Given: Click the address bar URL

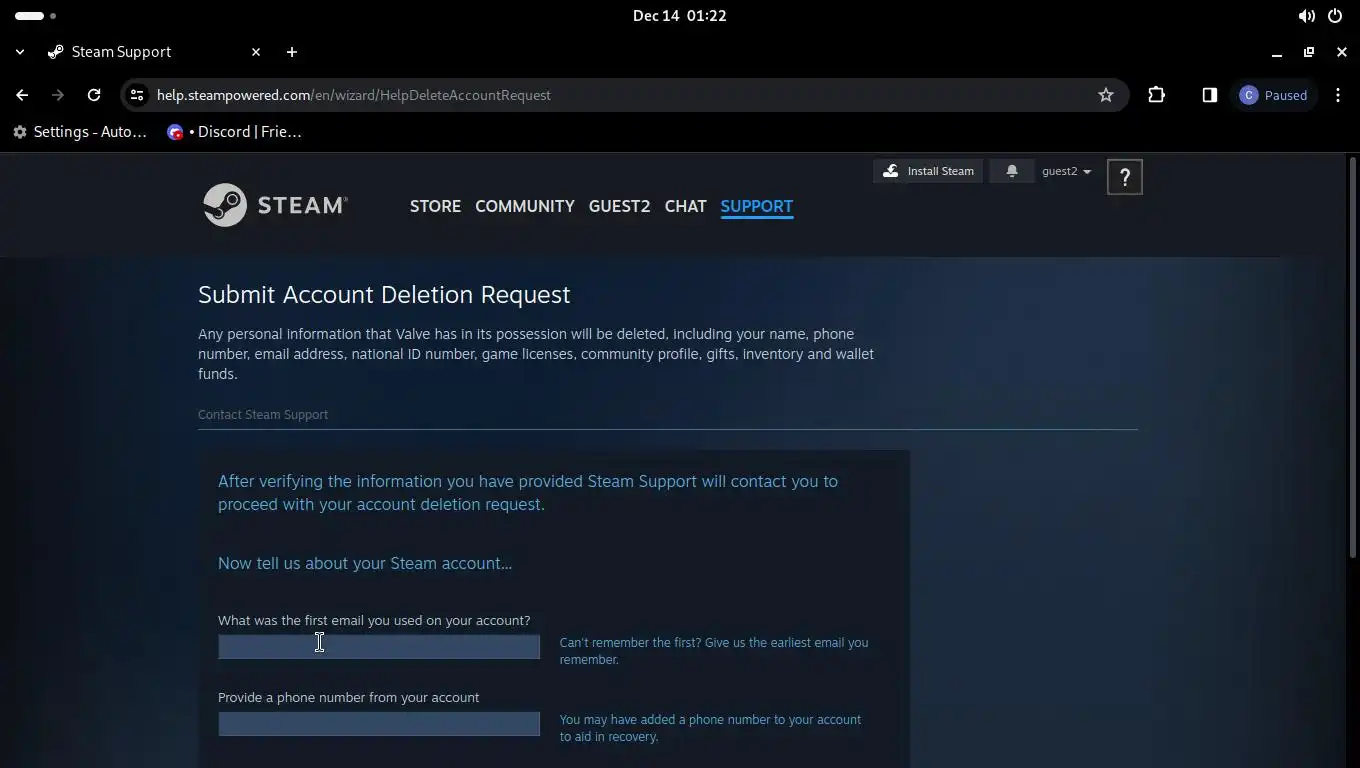Looking at the screenshot, I should coord(354,95).
